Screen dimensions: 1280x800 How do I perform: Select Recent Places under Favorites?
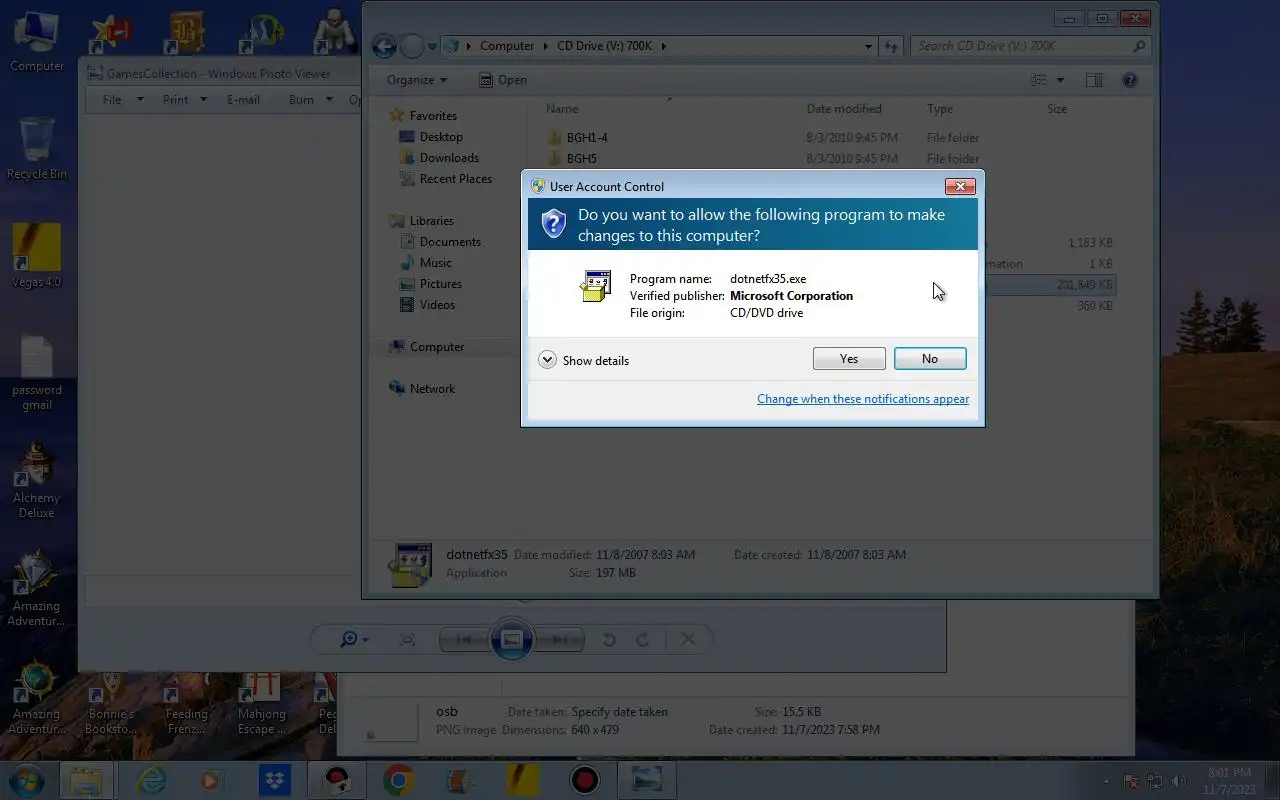point(446,179)
